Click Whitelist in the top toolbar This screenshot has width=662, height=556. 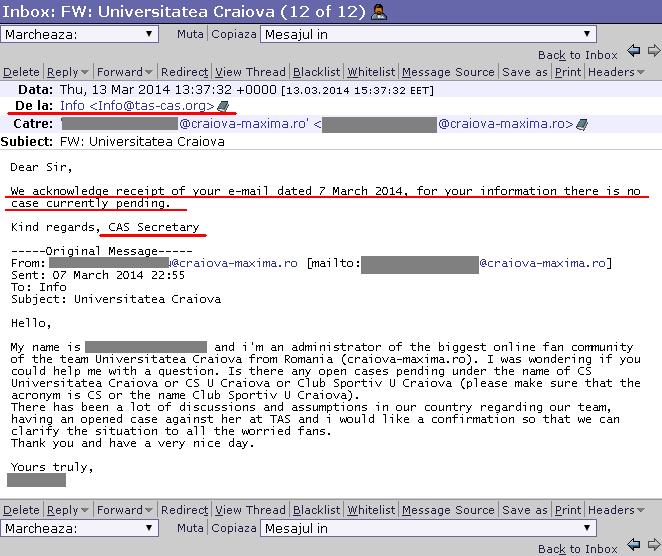coord(371,72)
